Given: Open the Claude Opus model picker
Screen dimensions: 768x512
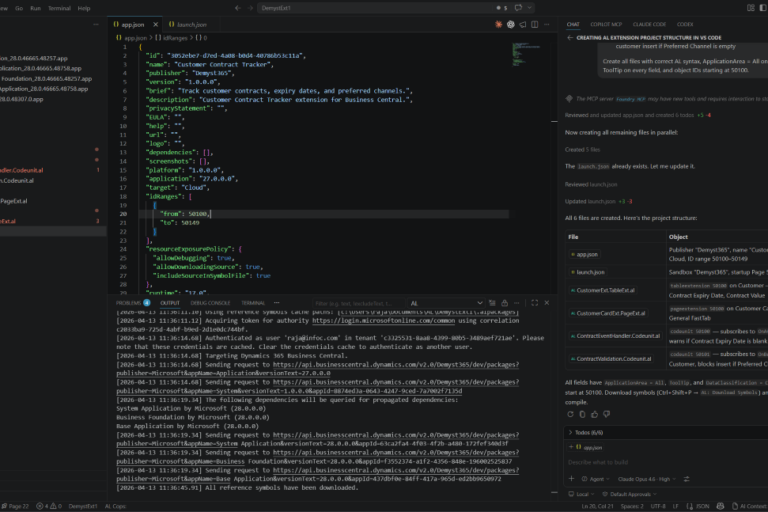Looking at the screenshot, I should click(x=647, y=479).
